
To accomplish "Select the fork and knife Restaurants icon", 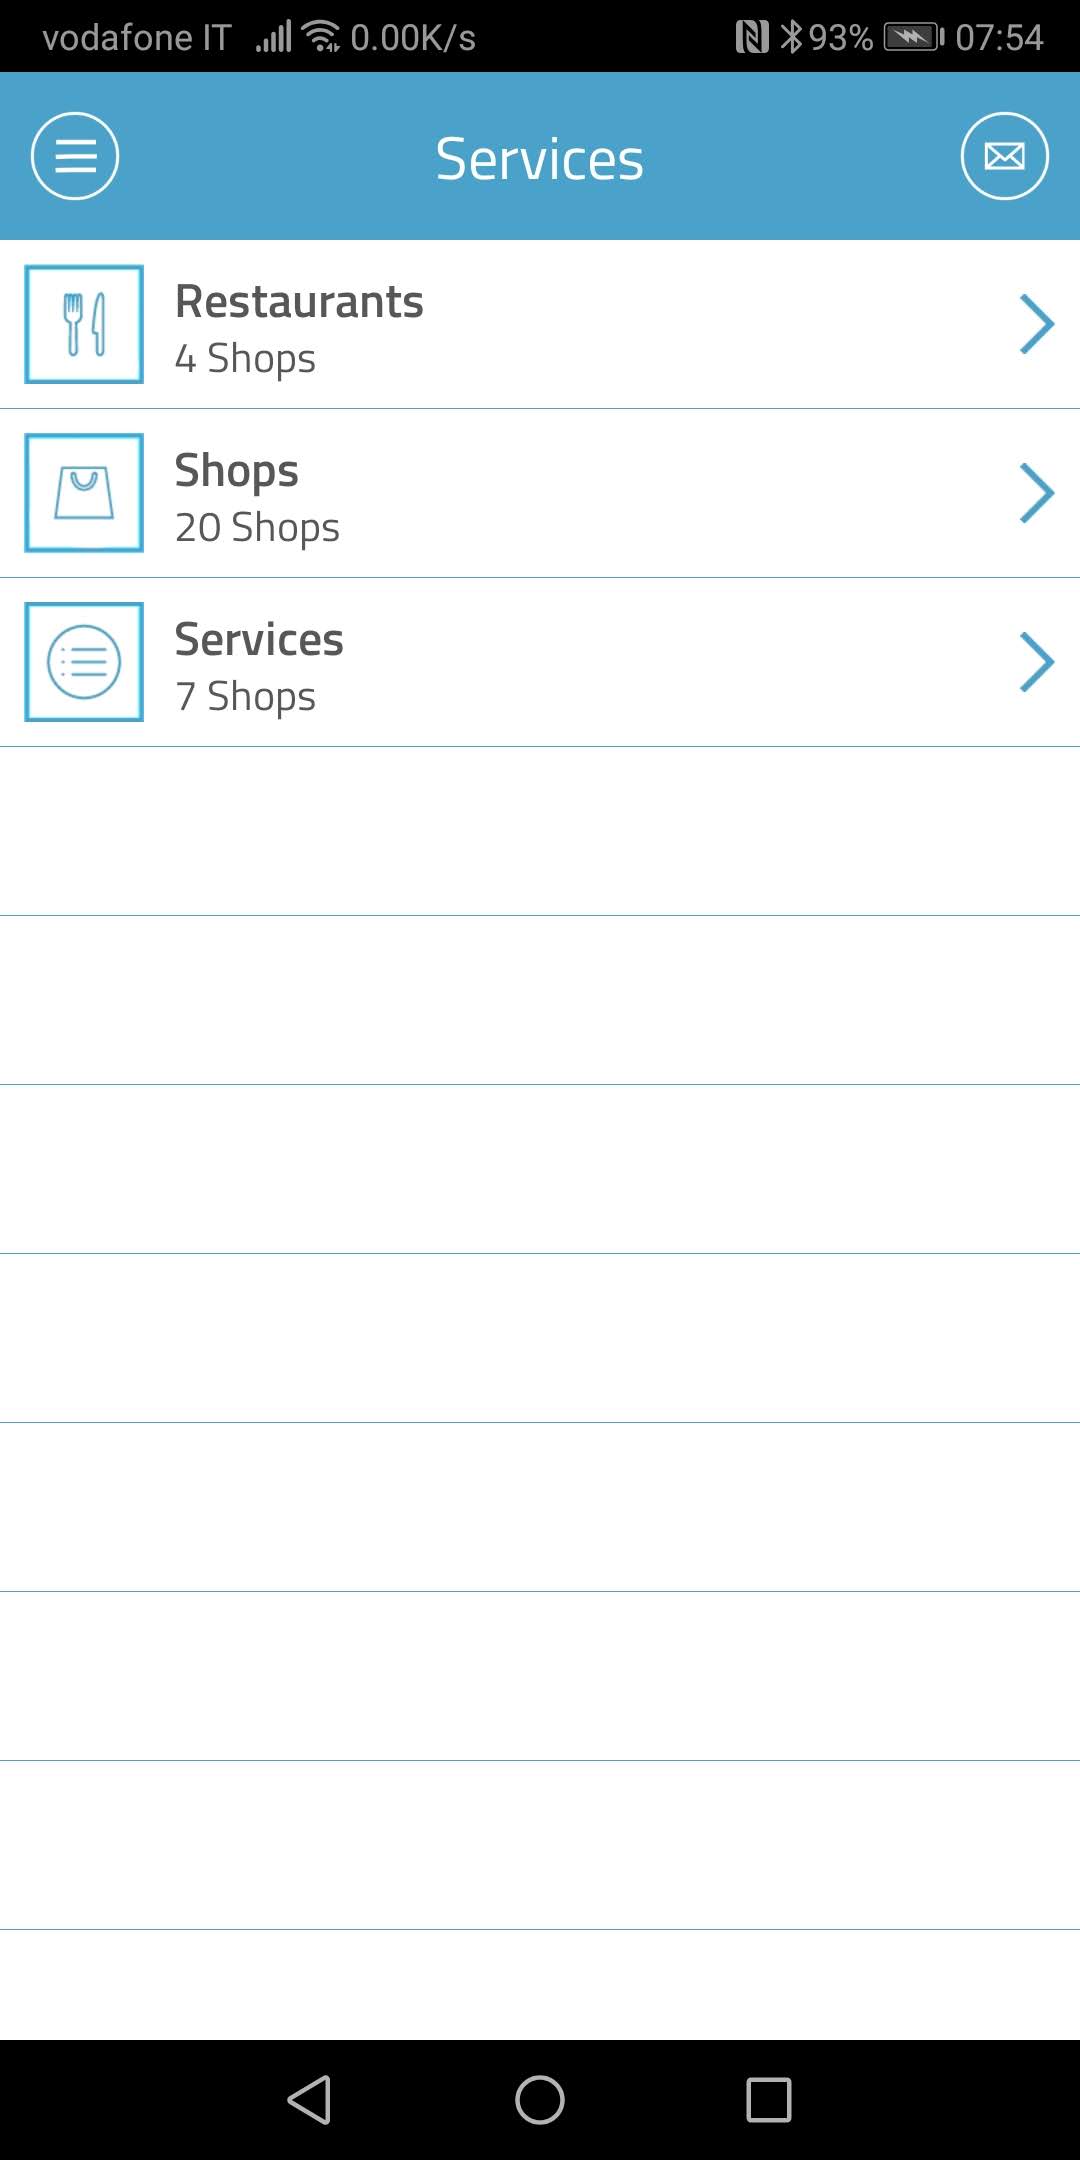I will point(84,324).
